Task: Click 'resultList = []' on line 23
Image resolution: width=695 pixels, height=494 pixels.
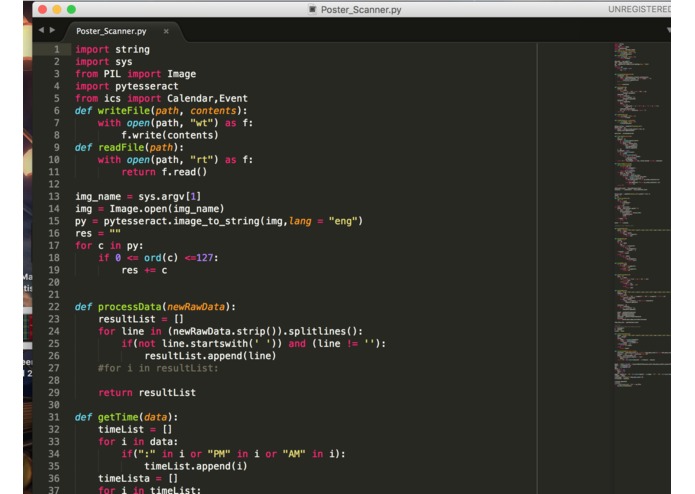Action: click(x=141, y=319)
